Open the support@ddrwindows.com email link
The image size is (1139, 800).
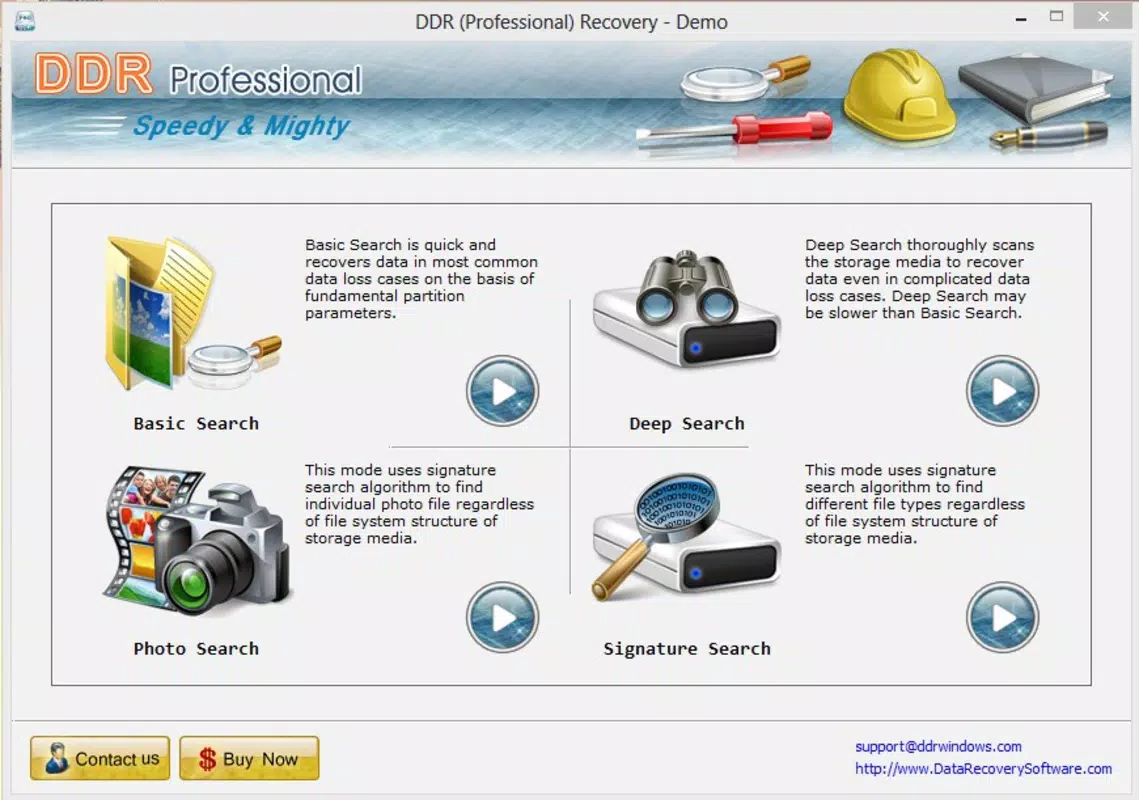[939, 746]
